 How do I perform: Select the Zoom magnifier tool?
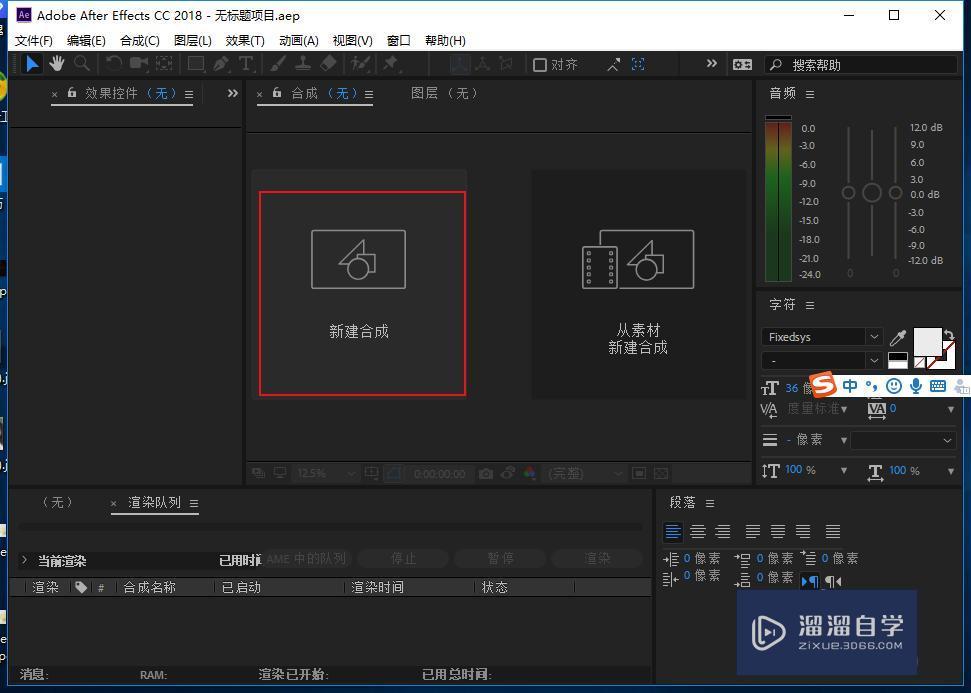click(82, 63)
